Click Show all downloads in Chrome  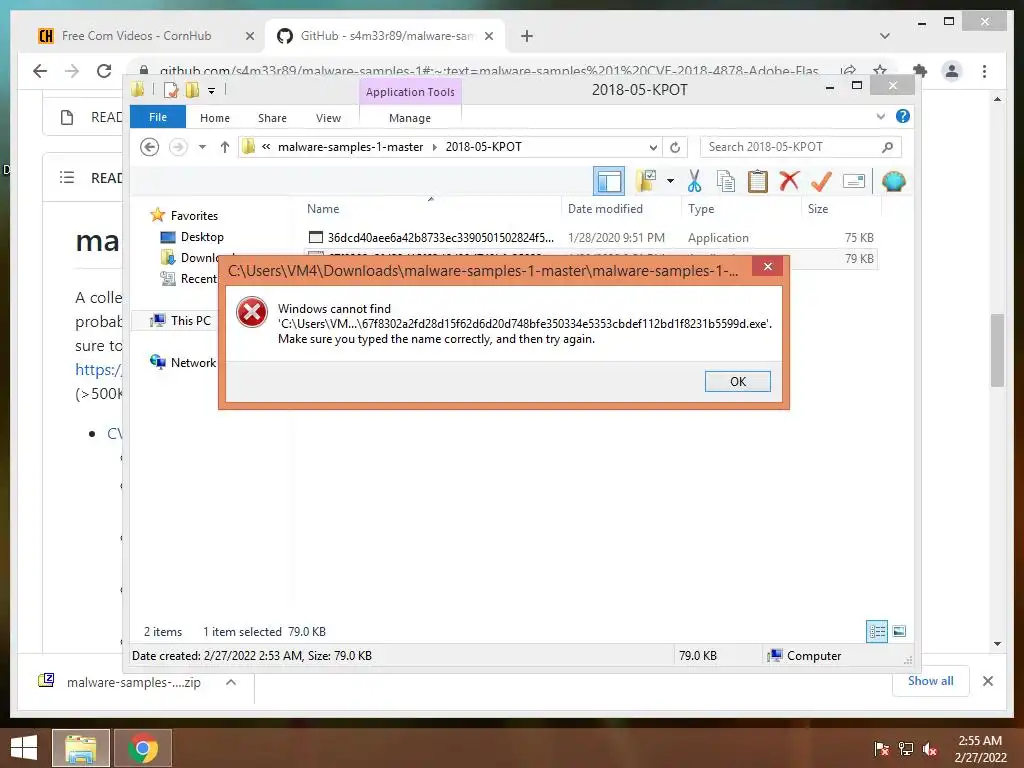tap(930, 681)
